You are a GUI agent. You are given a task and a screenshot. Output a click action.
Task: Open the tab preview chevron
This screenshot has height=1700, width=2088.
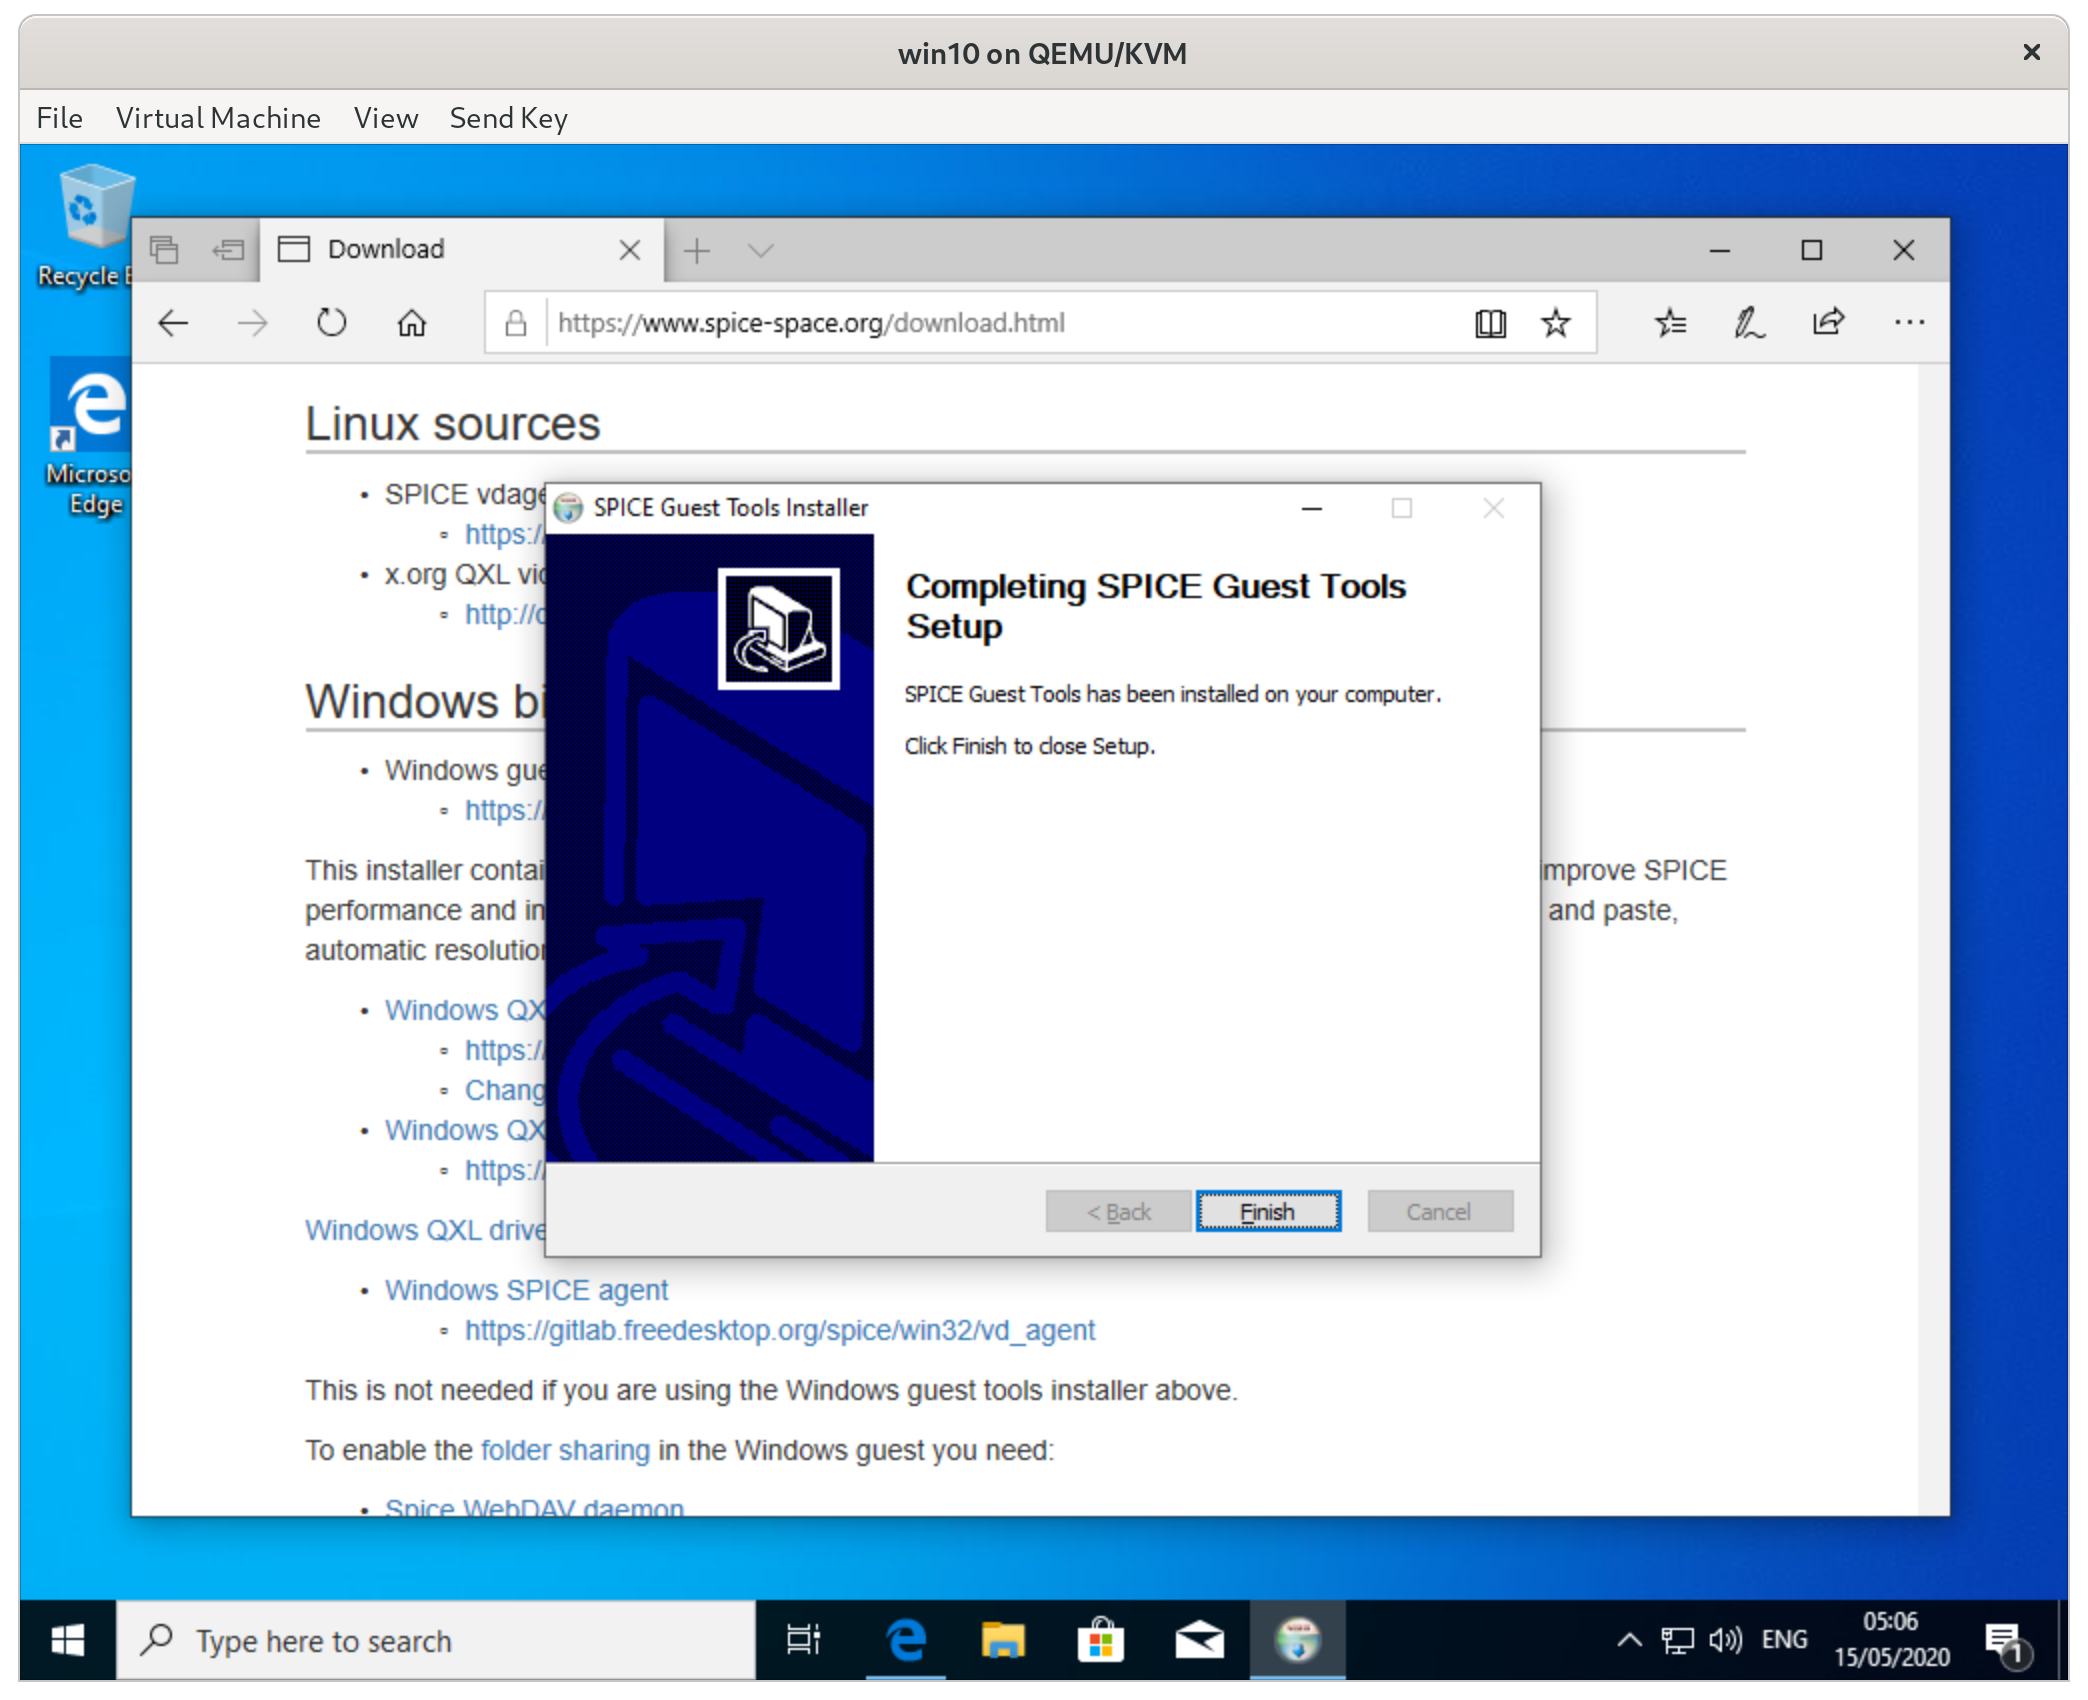pyautogui.click(x=762, y=250)
